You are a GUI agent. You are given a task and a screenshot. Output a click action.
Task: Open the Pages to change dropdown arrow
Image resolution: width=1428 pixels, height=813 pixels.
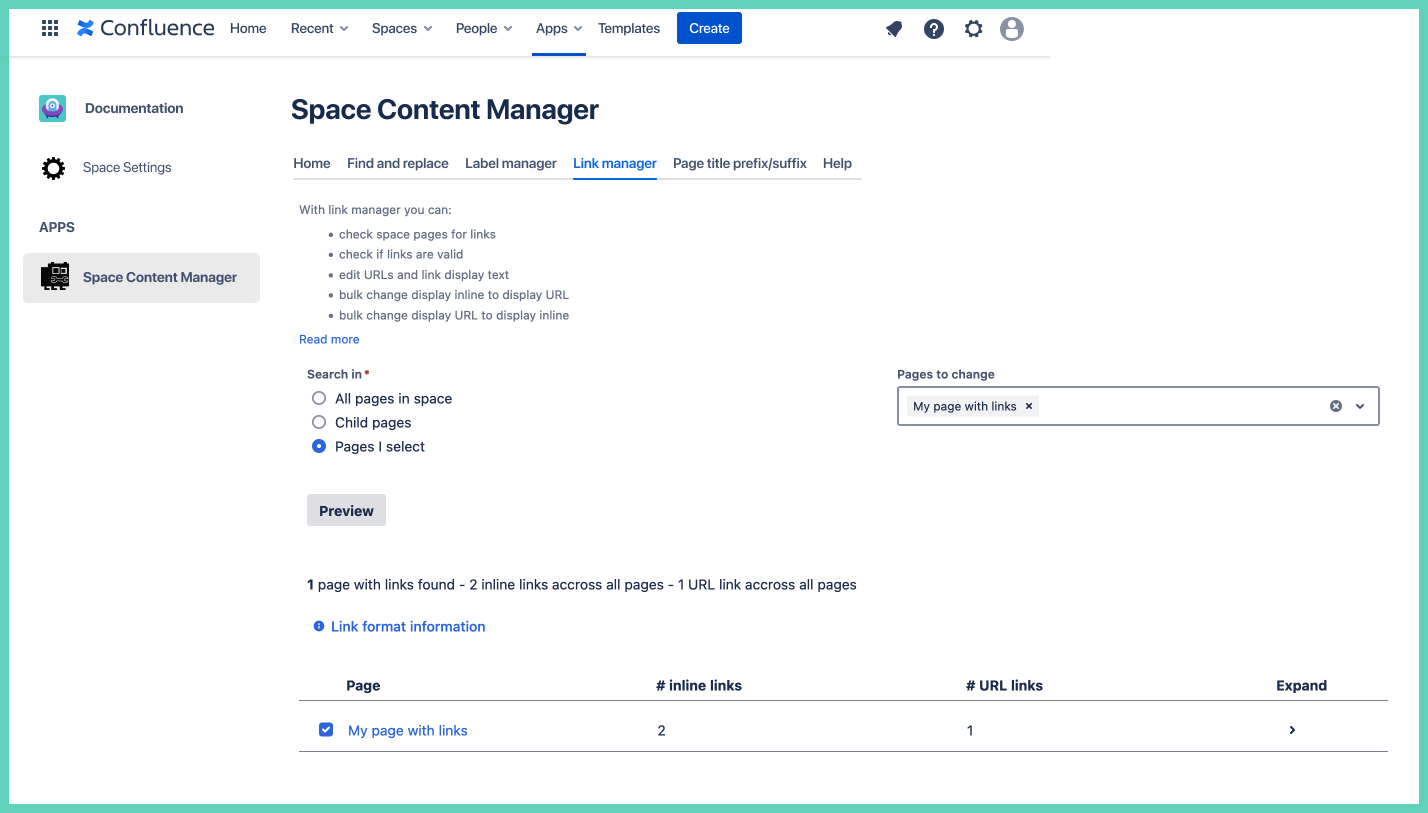(1360, 406)
